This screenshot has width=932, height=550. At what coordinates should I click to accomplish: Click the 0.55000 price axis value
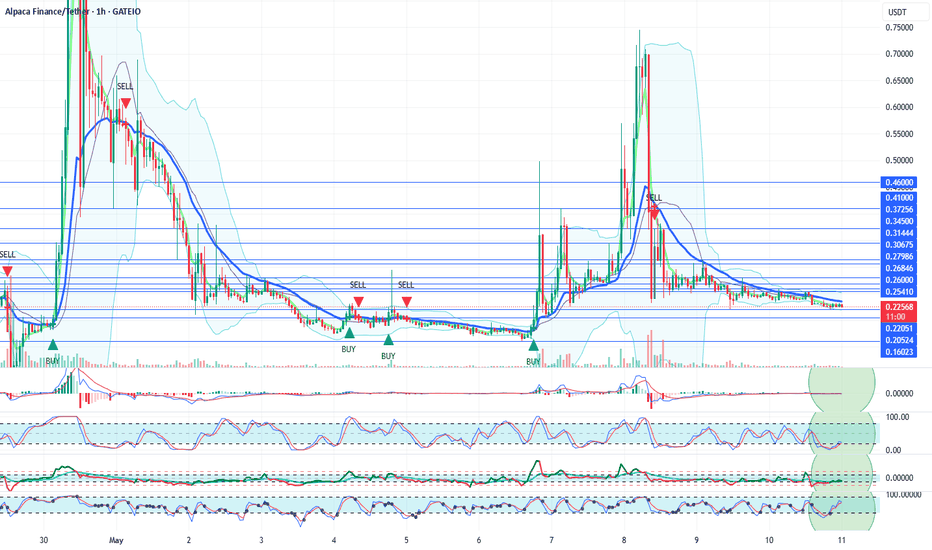(899, 134)
